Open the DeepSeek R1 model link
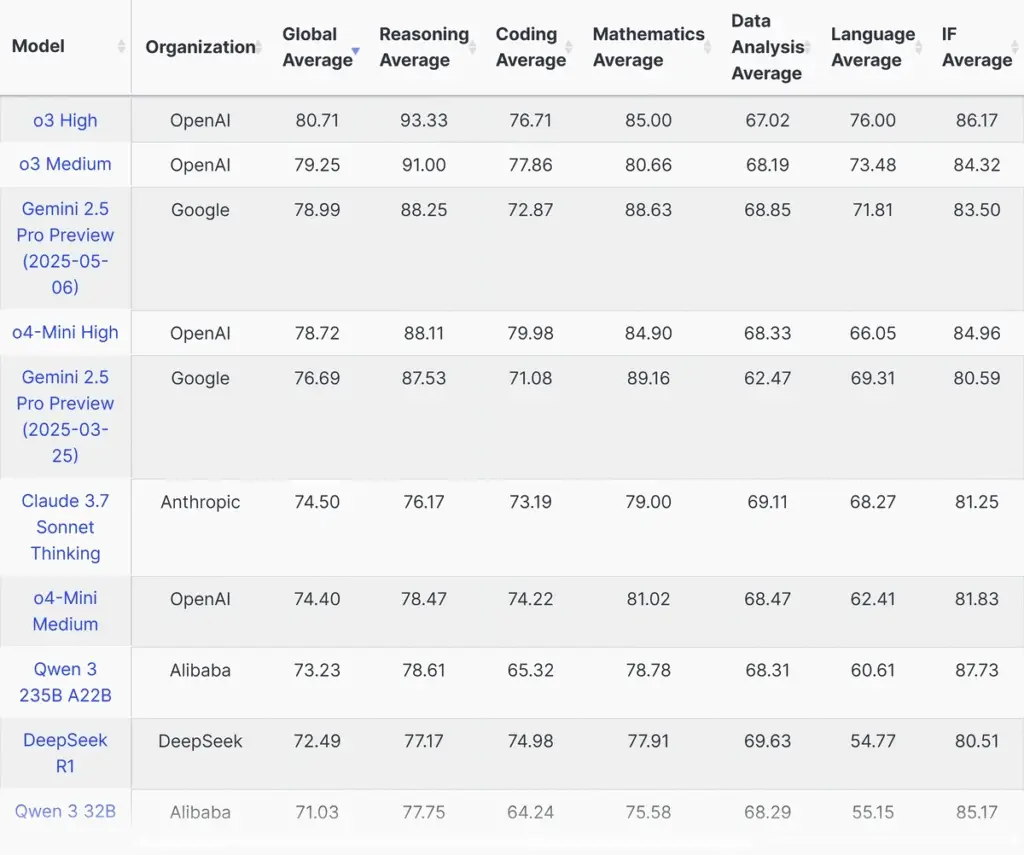 [x=65, y=752]
